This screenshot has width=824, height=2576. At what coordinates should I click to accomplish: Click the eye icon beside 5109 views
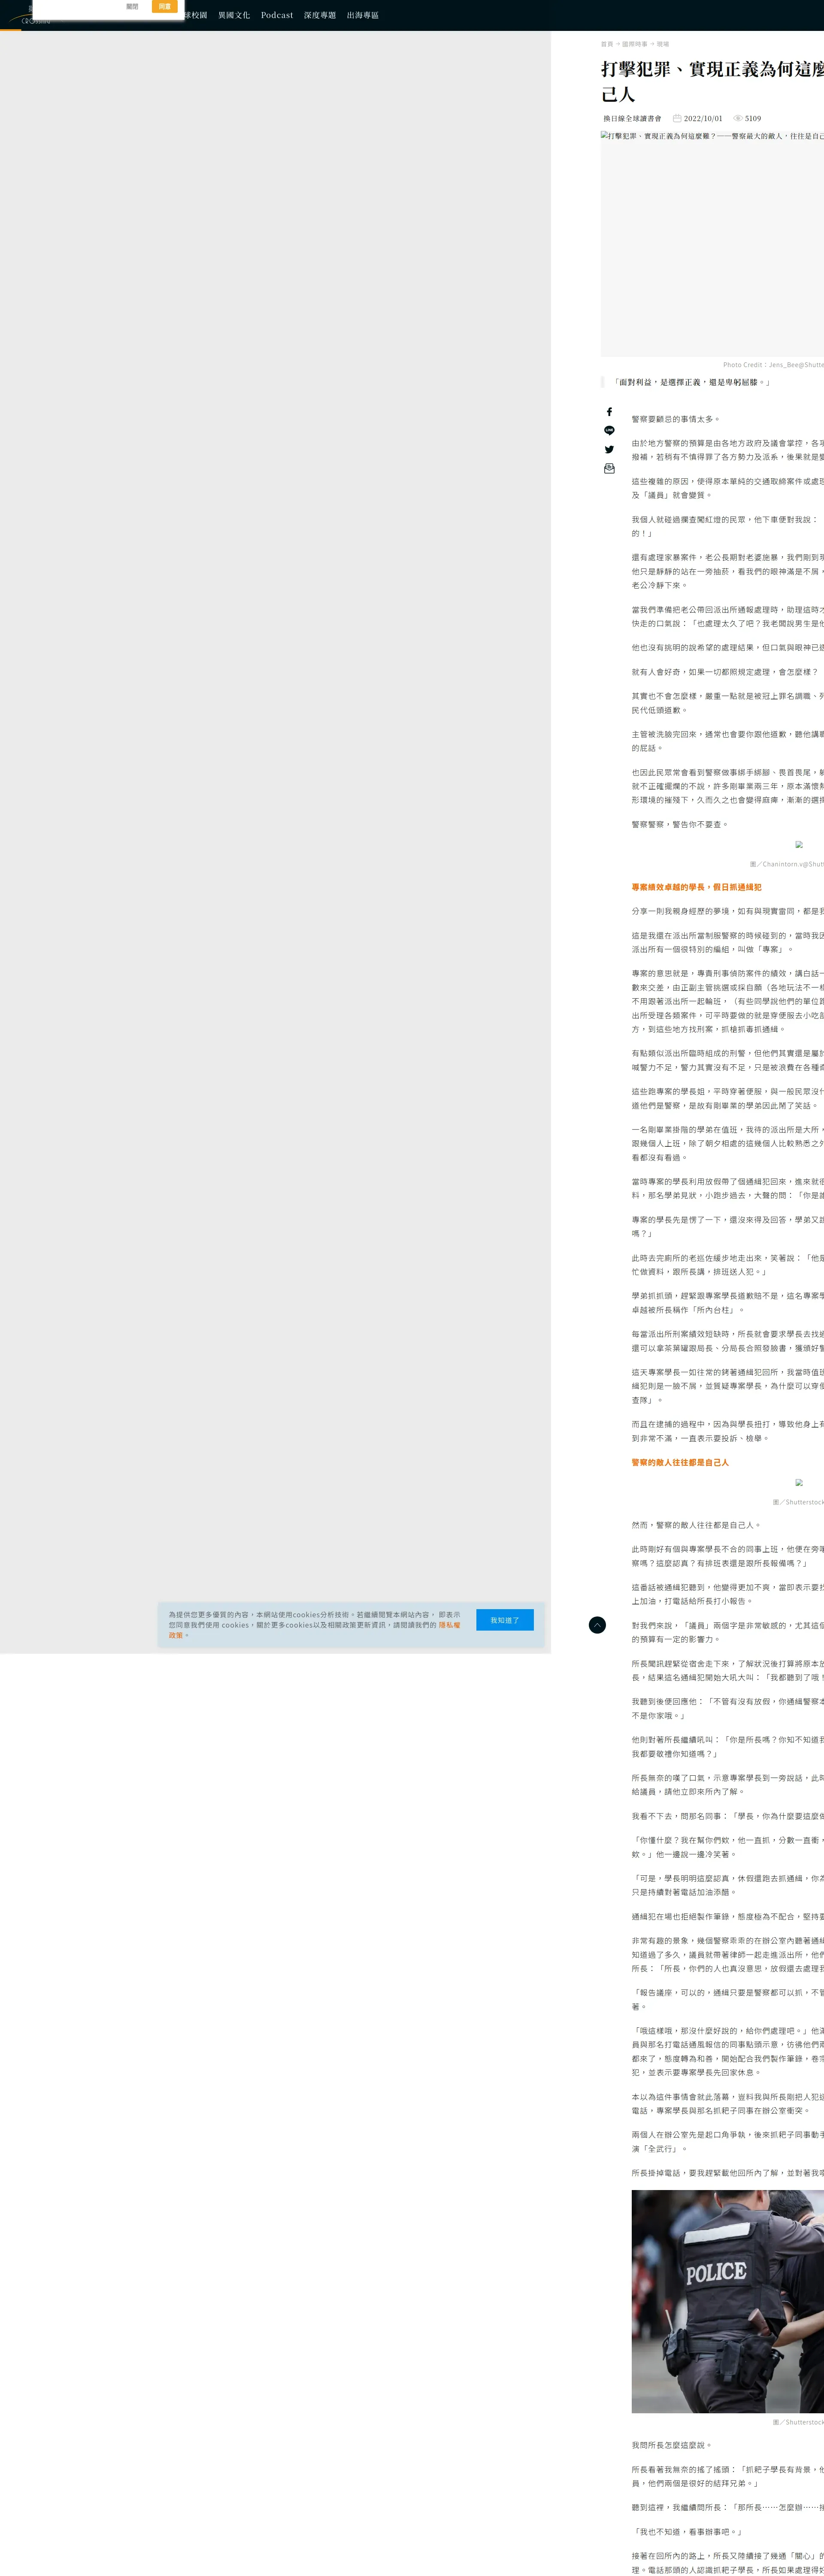tap(738, 118)
